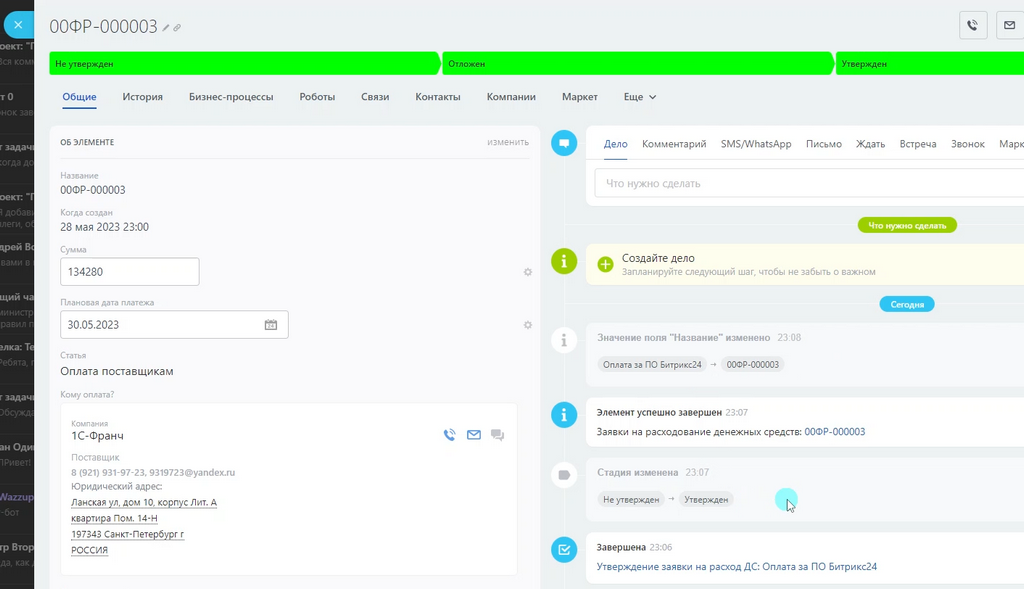Viewport: 1024px width, 589px height.
Task: Select the 'Отложен' stage
Action: [638, 63]
